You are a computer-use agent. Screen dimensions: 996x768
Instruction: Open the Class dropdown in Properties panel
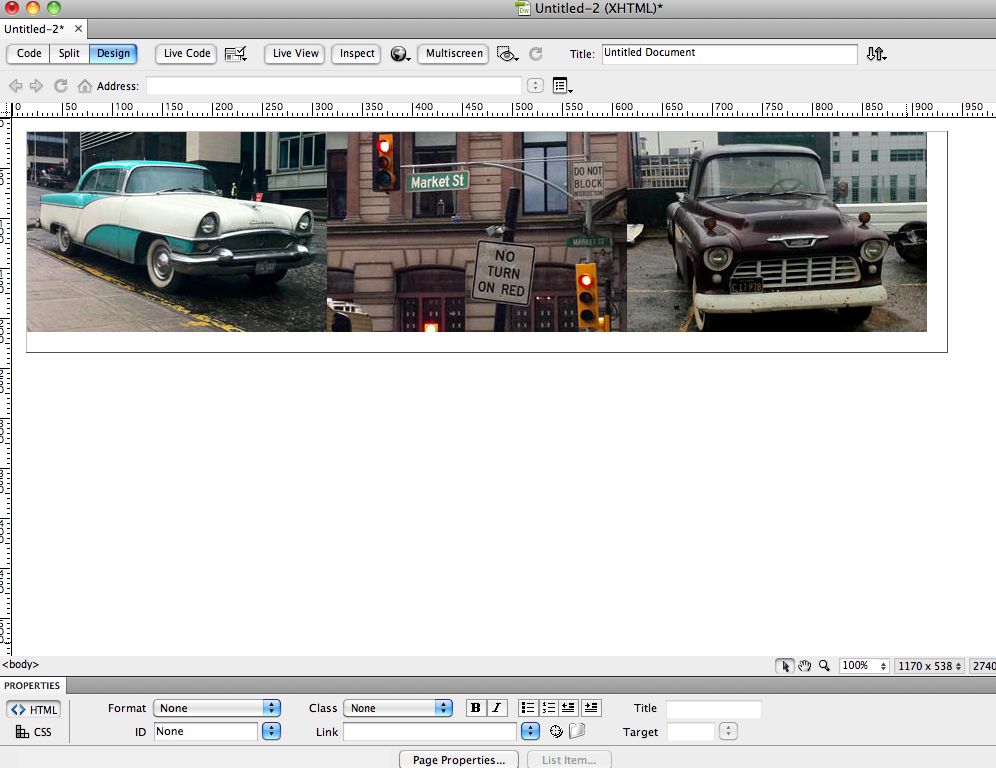[398, 708]
